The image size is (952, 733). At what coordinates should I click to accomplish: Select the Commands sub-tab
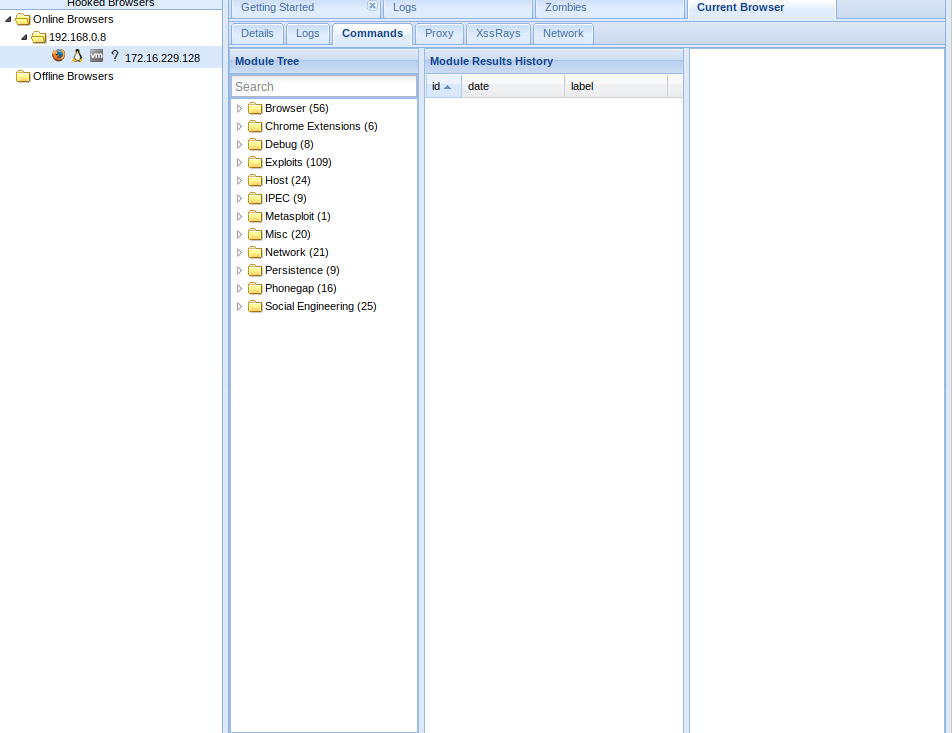click(x=372, y=34)
